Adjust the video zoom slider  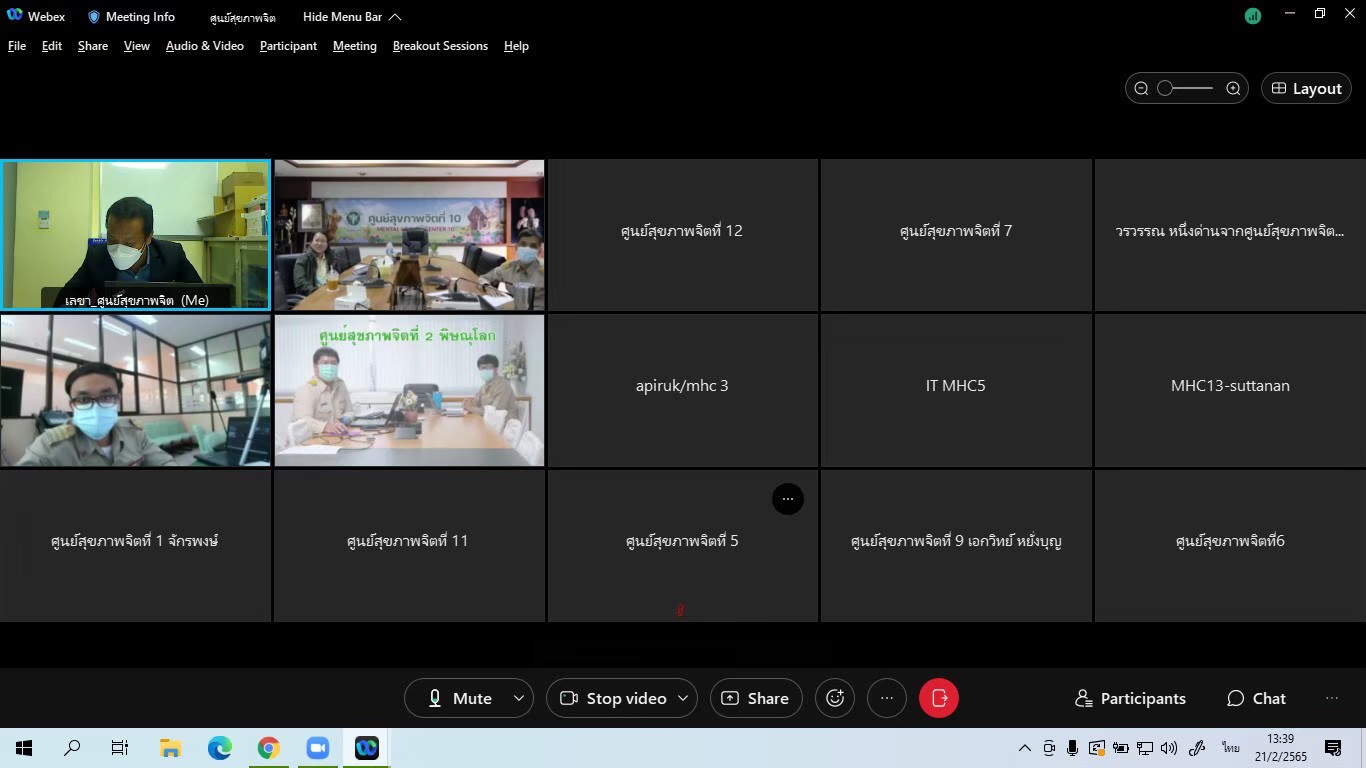click(1165, 88)
